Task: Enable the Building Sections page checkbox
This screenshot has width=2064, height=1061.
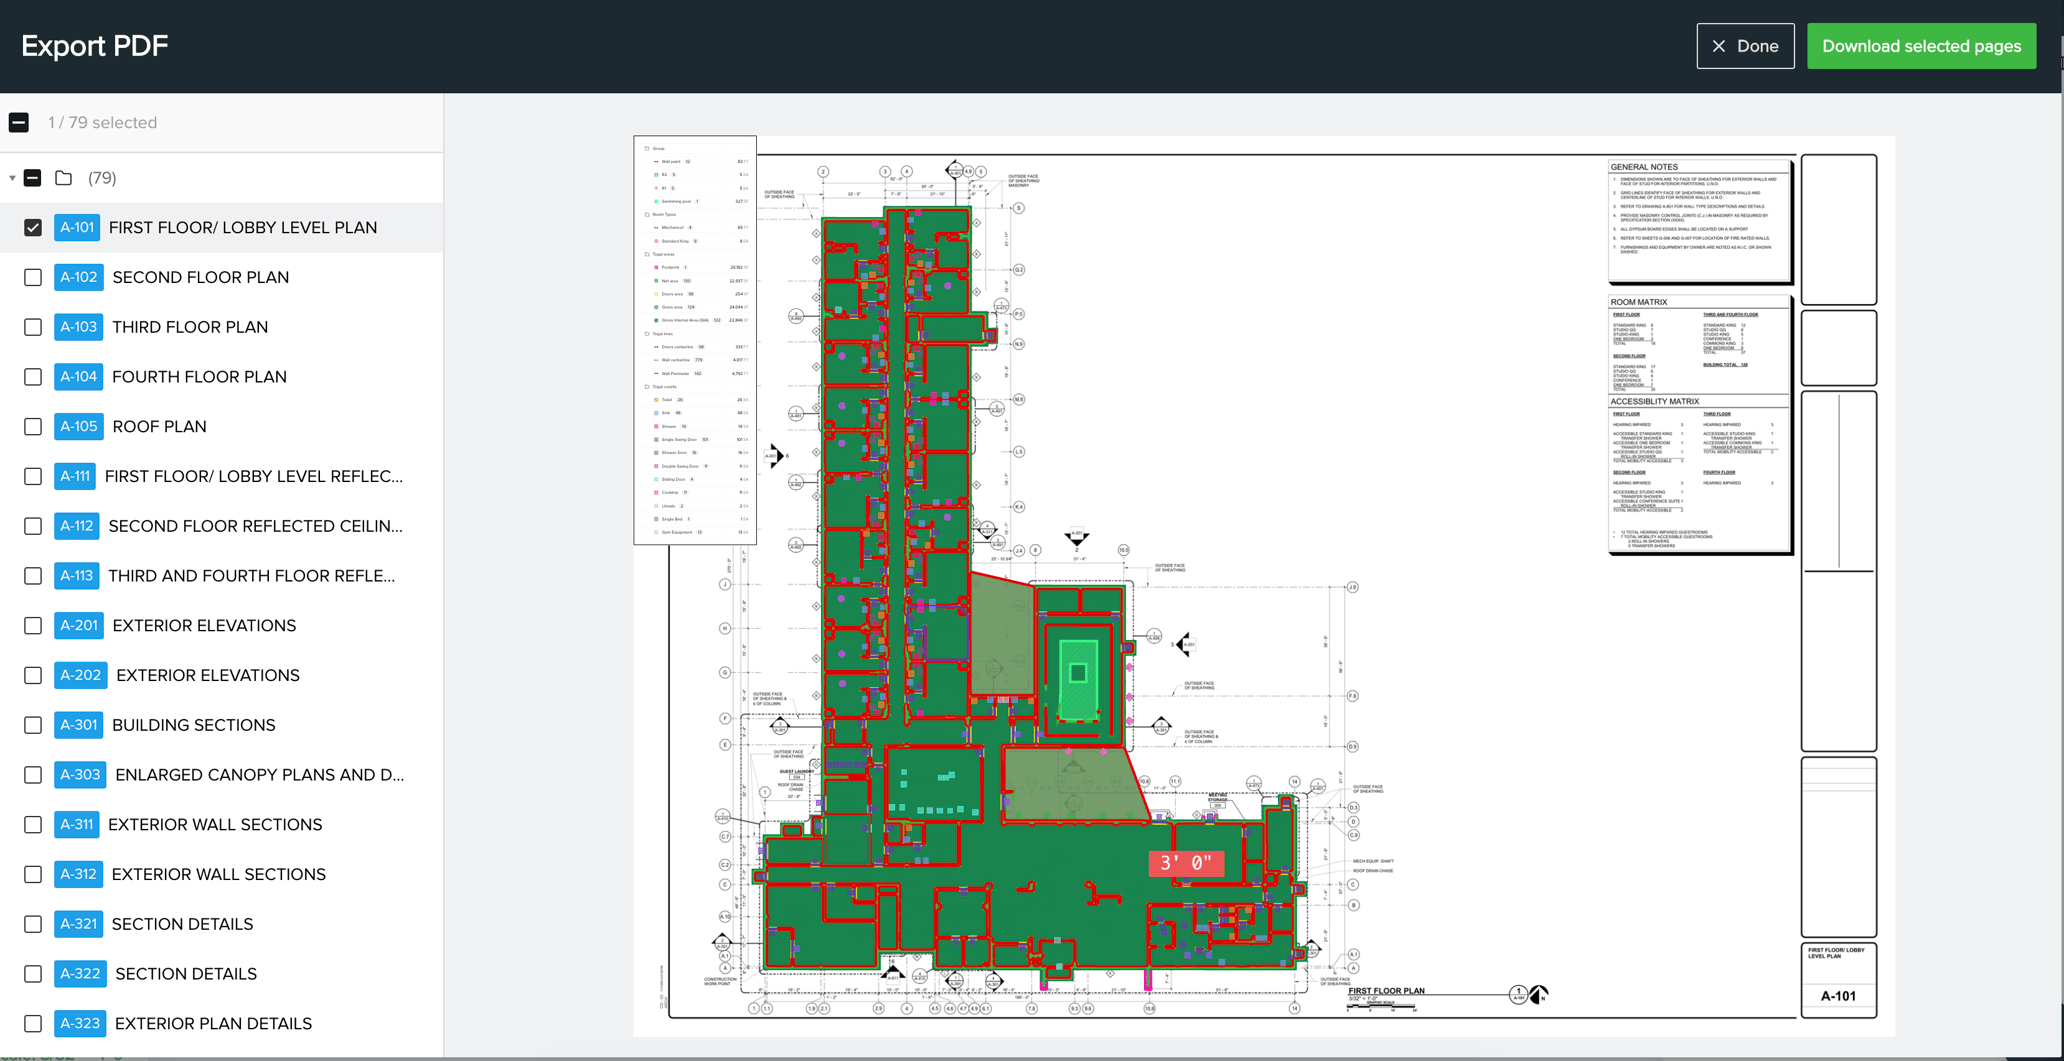Action: [33, 725]
